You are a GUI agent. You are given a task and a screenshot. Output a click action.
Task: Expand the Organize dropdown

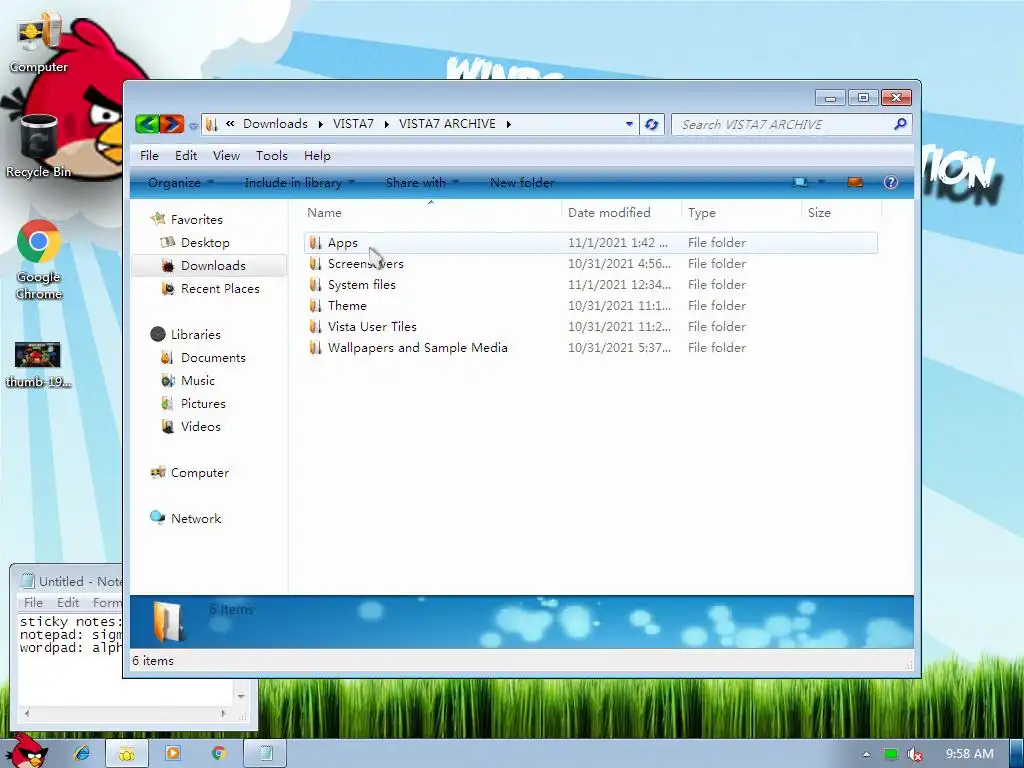(x=181, y=183)
